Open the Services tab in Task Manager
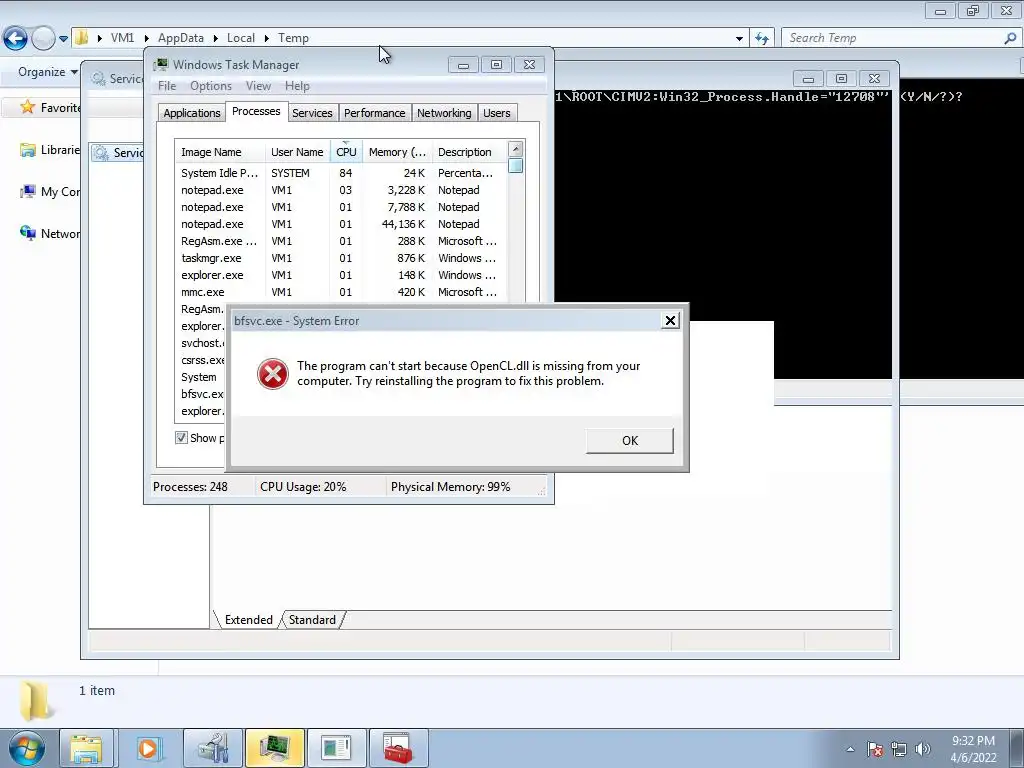Screen dimensions: 1024x768 point(312,113)
